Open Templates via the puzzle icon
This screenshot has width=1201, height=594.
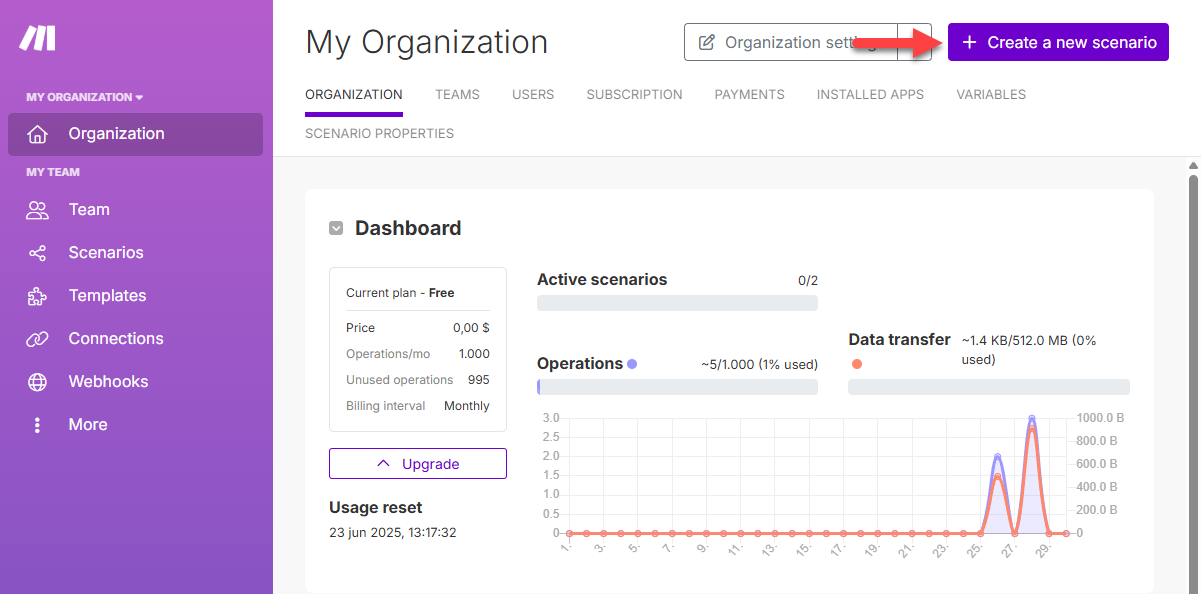[37, 296]
